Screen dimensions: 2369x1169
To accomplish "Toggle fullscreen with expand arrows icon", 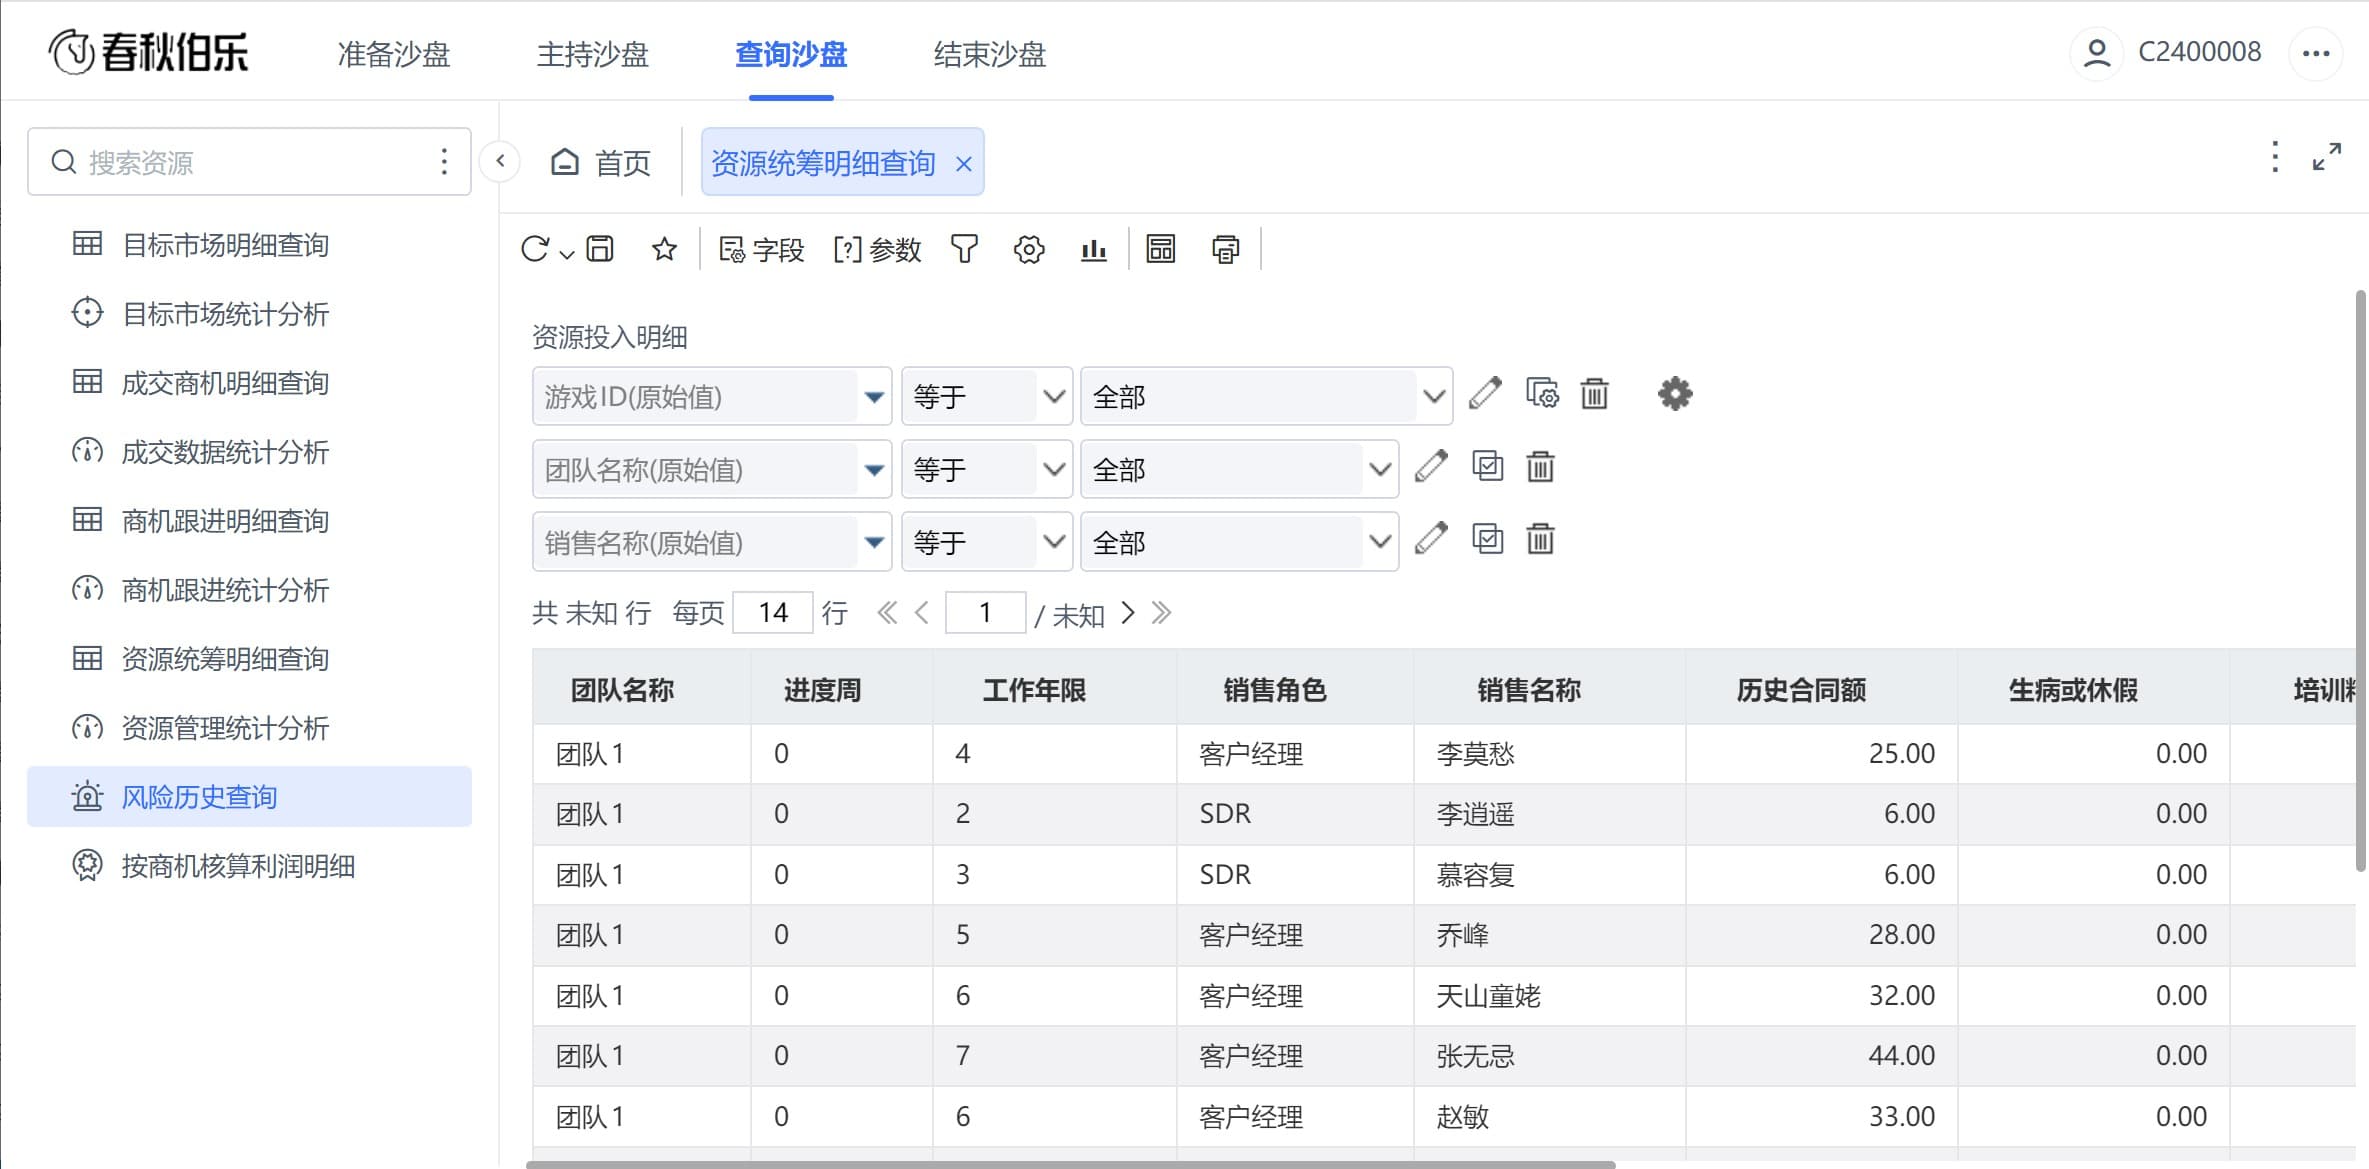I will pyautogui.click(x=2327, y=157).
